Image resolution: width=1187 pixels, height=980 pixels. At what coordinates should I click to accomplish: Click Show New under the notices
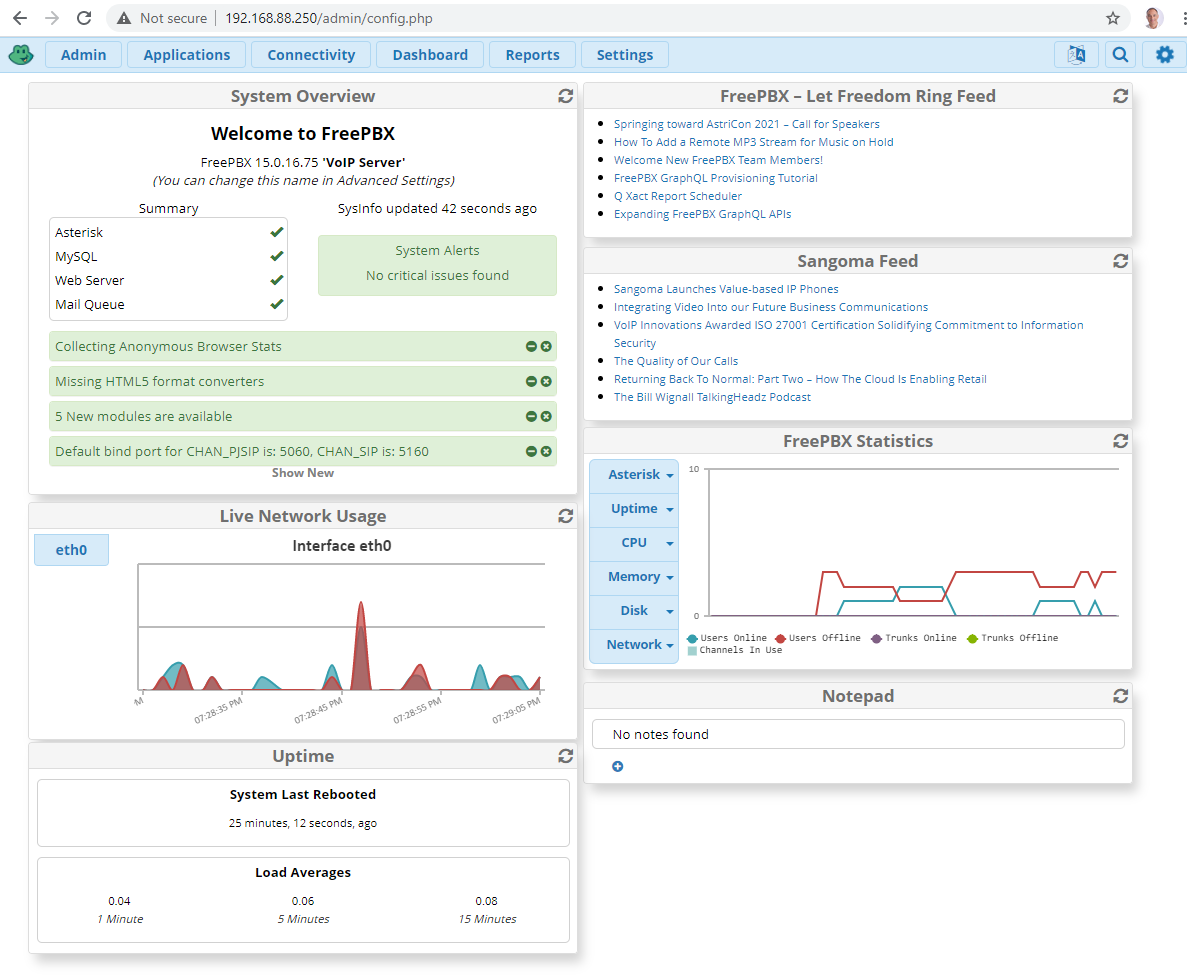tap(303, 473)
